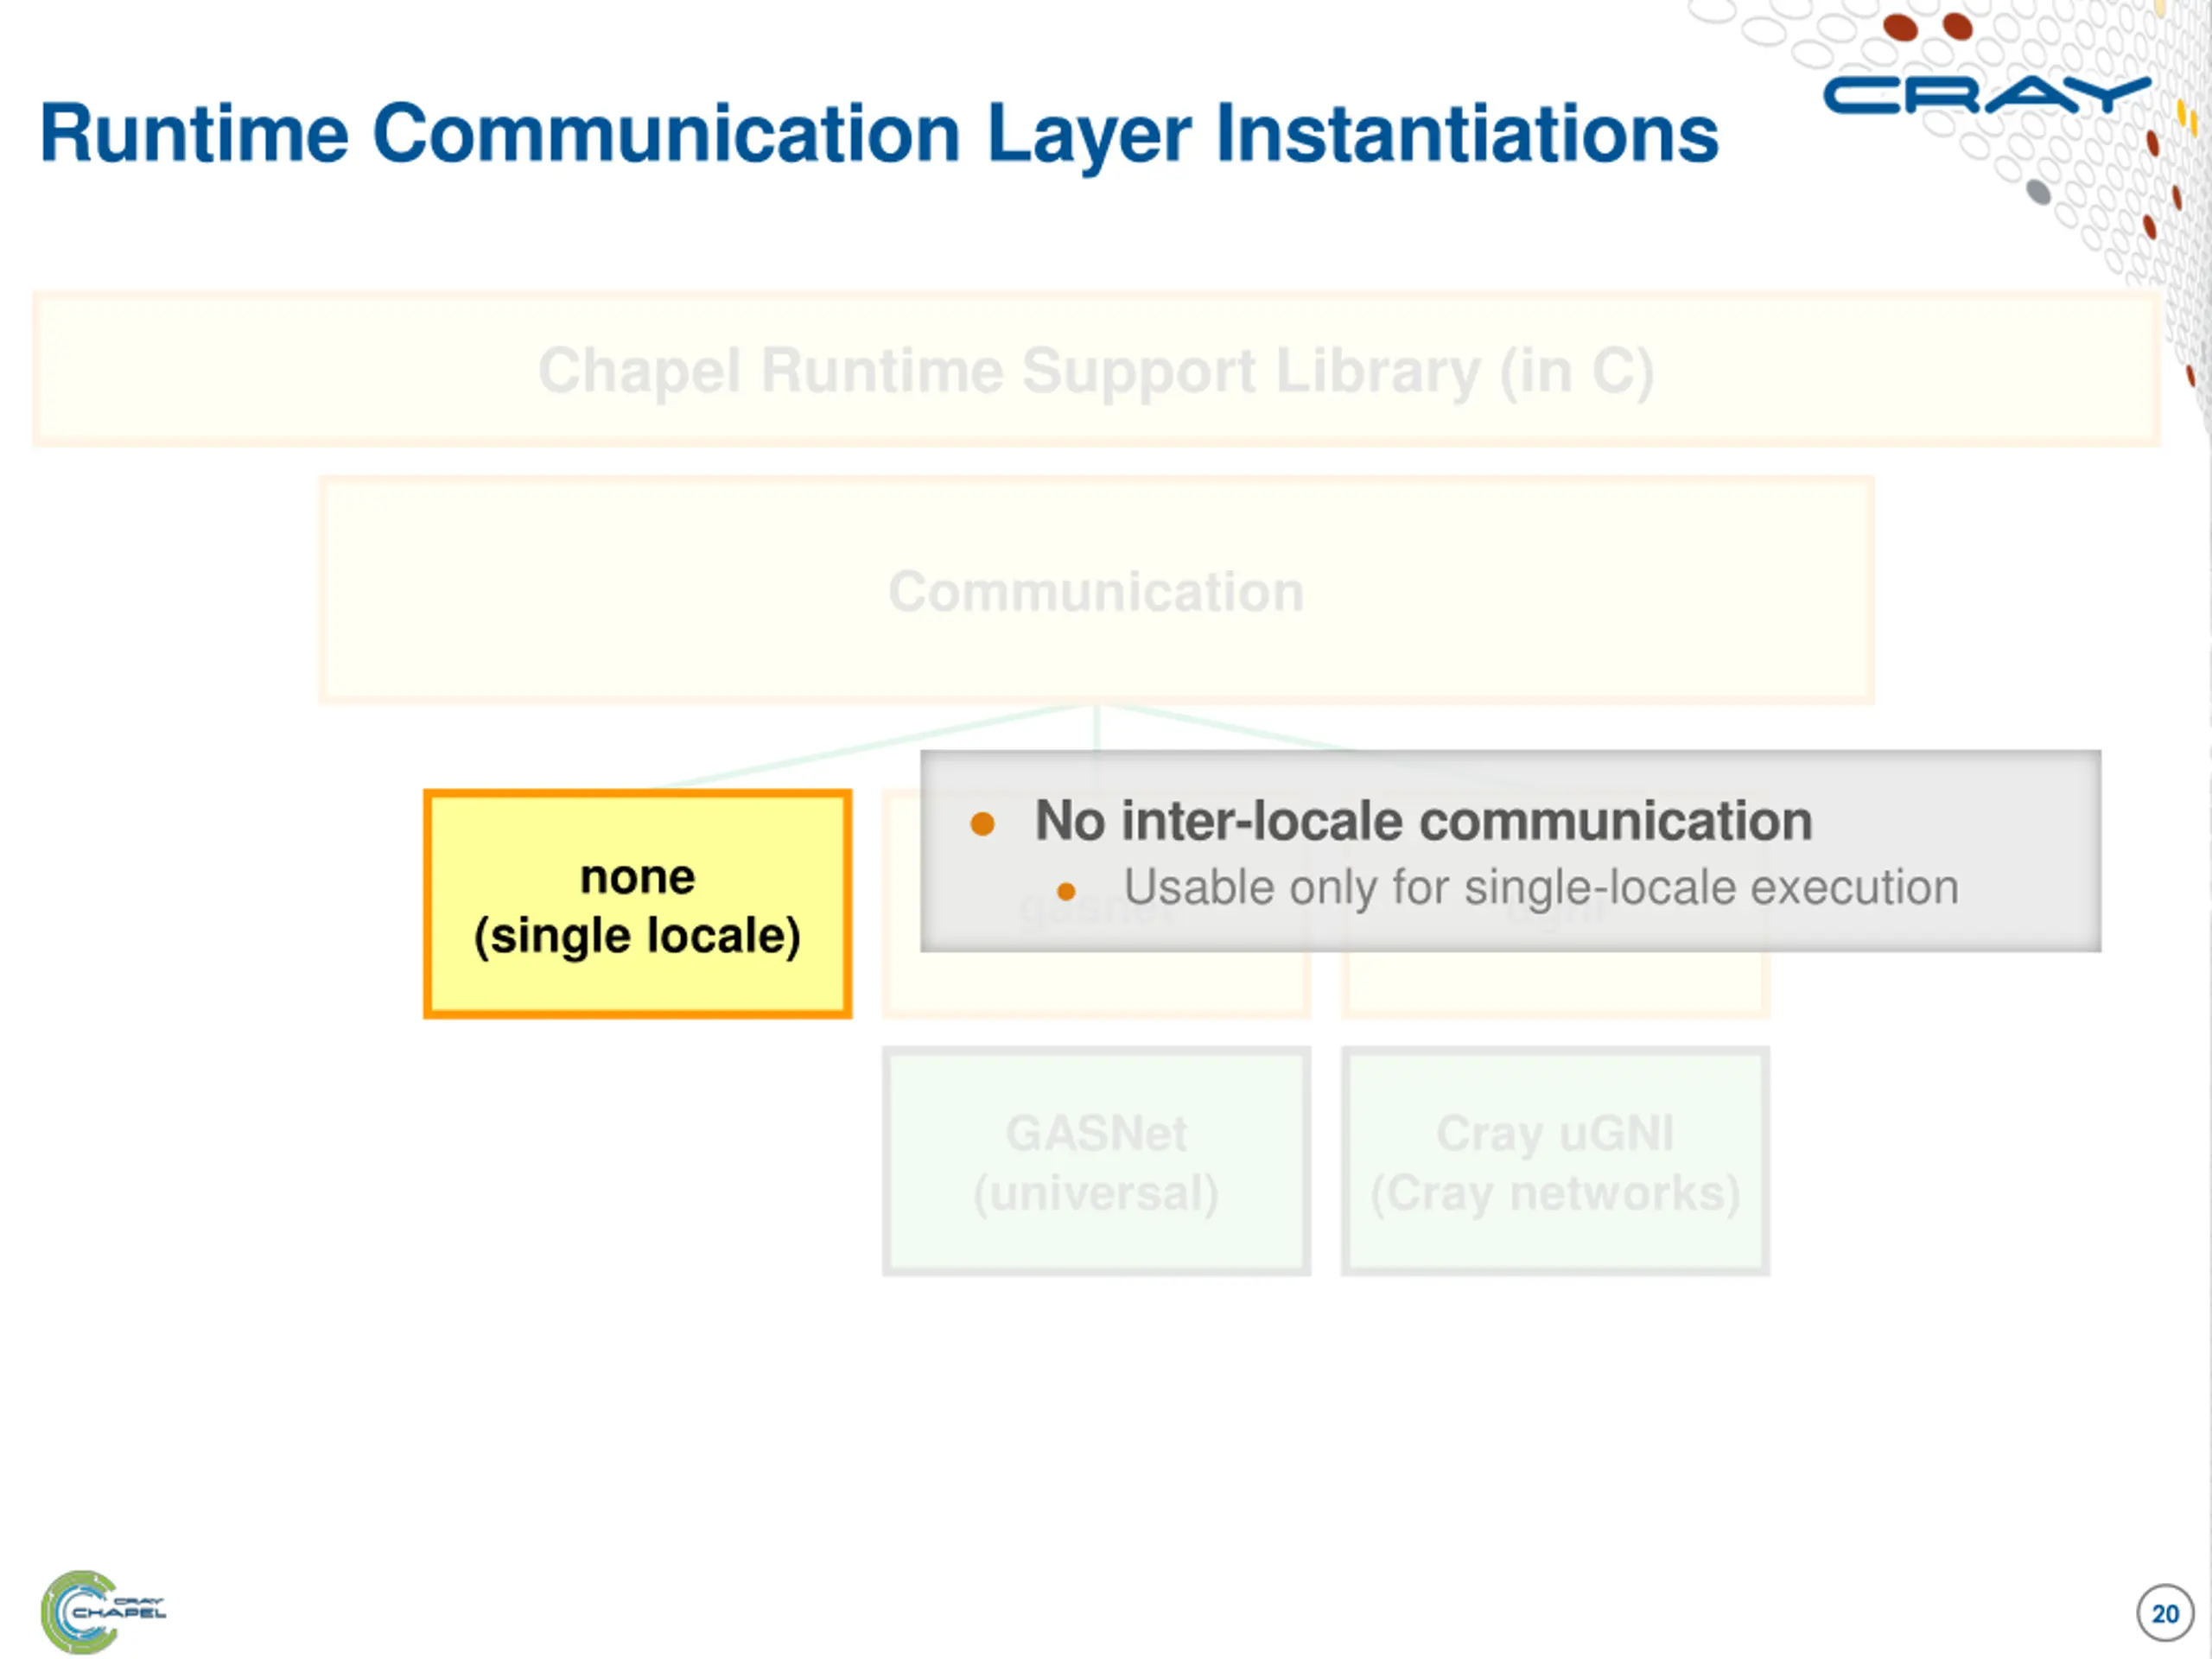Click the Cray logo in the corner

[1987, 95]
